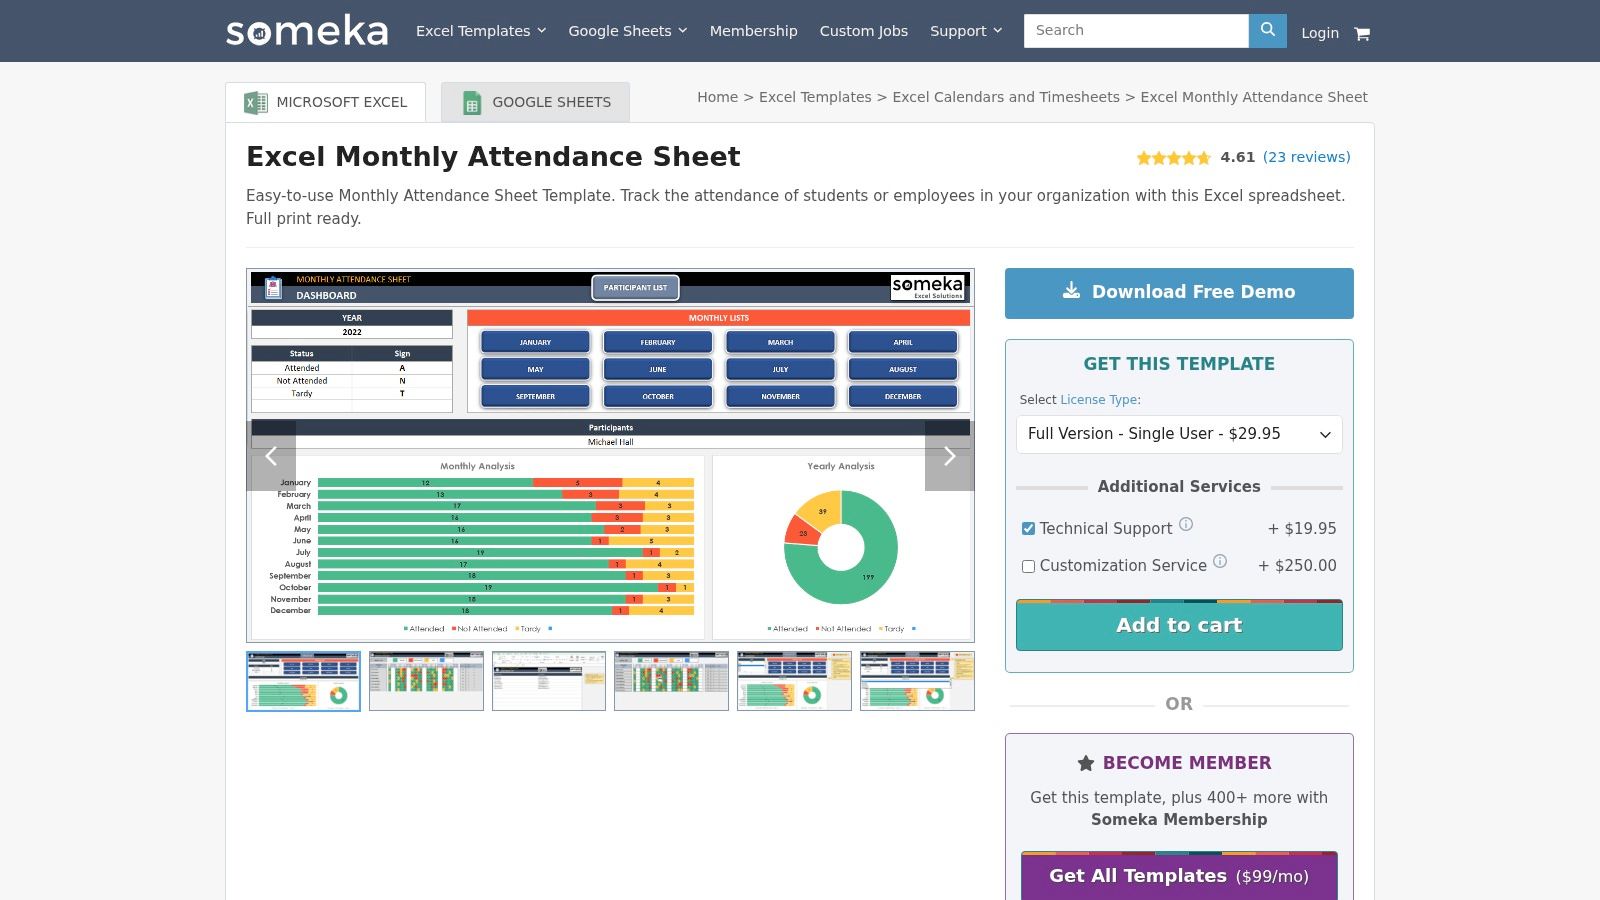Click the info icon beside Technical Support
The width and height of the screenshot is (1600, 900).
(1186, 523)
